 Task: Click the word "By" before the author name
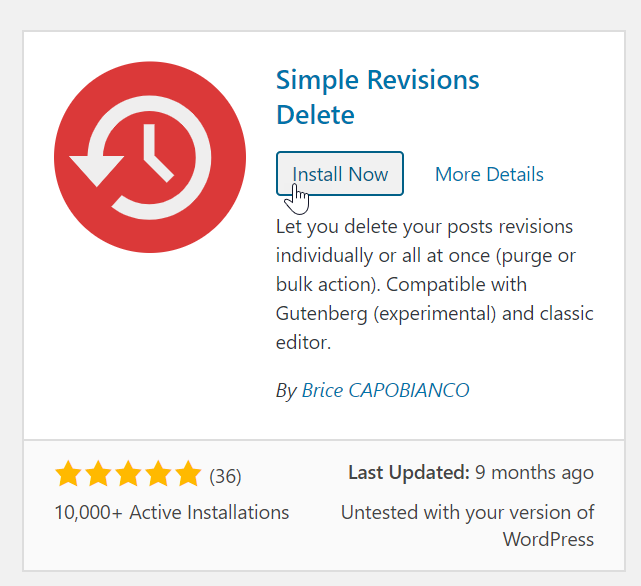click(286, 390)
